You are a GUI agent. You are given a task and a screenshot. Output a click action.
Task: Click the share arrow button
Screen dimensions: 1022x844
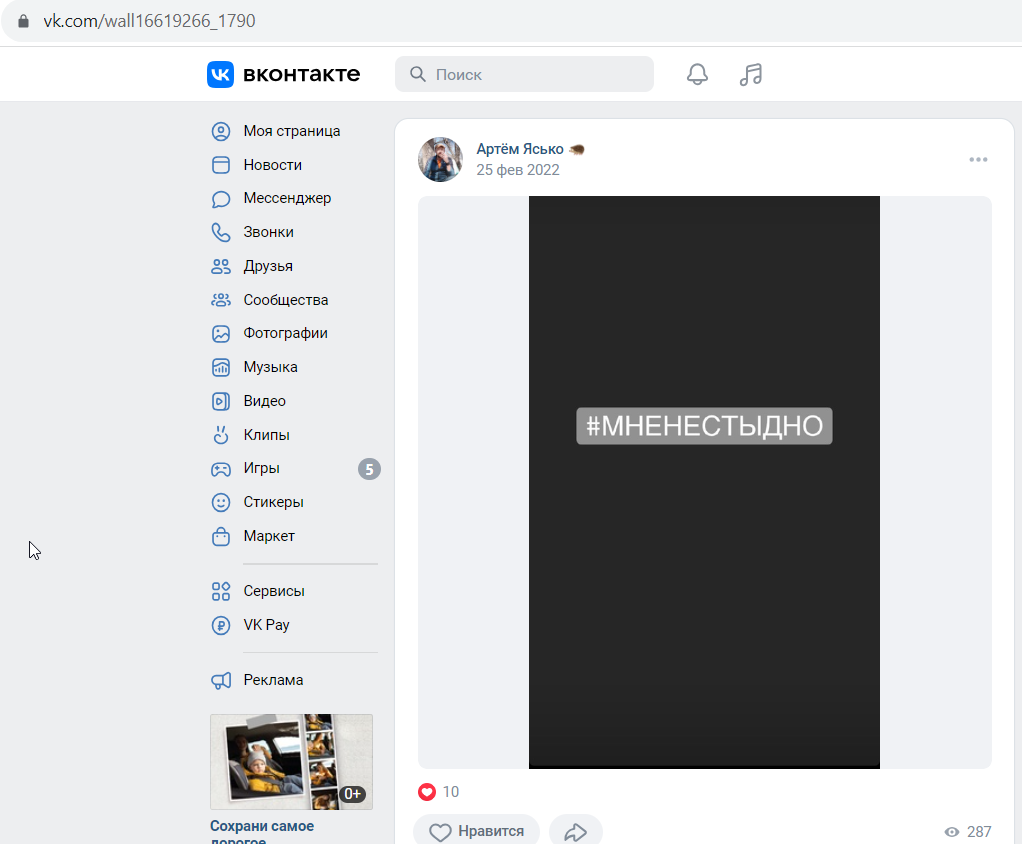click(x=576, y=832)
